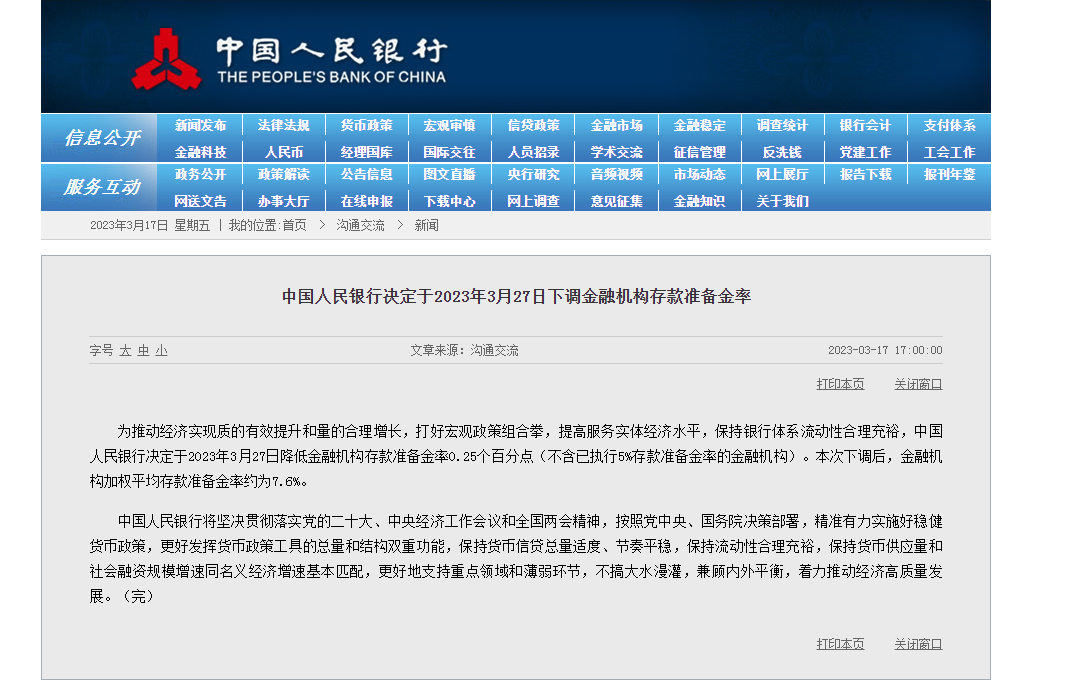Click the 关闭窗口 close window link
The image size is (1066, 683).
[x=916, y=383]
